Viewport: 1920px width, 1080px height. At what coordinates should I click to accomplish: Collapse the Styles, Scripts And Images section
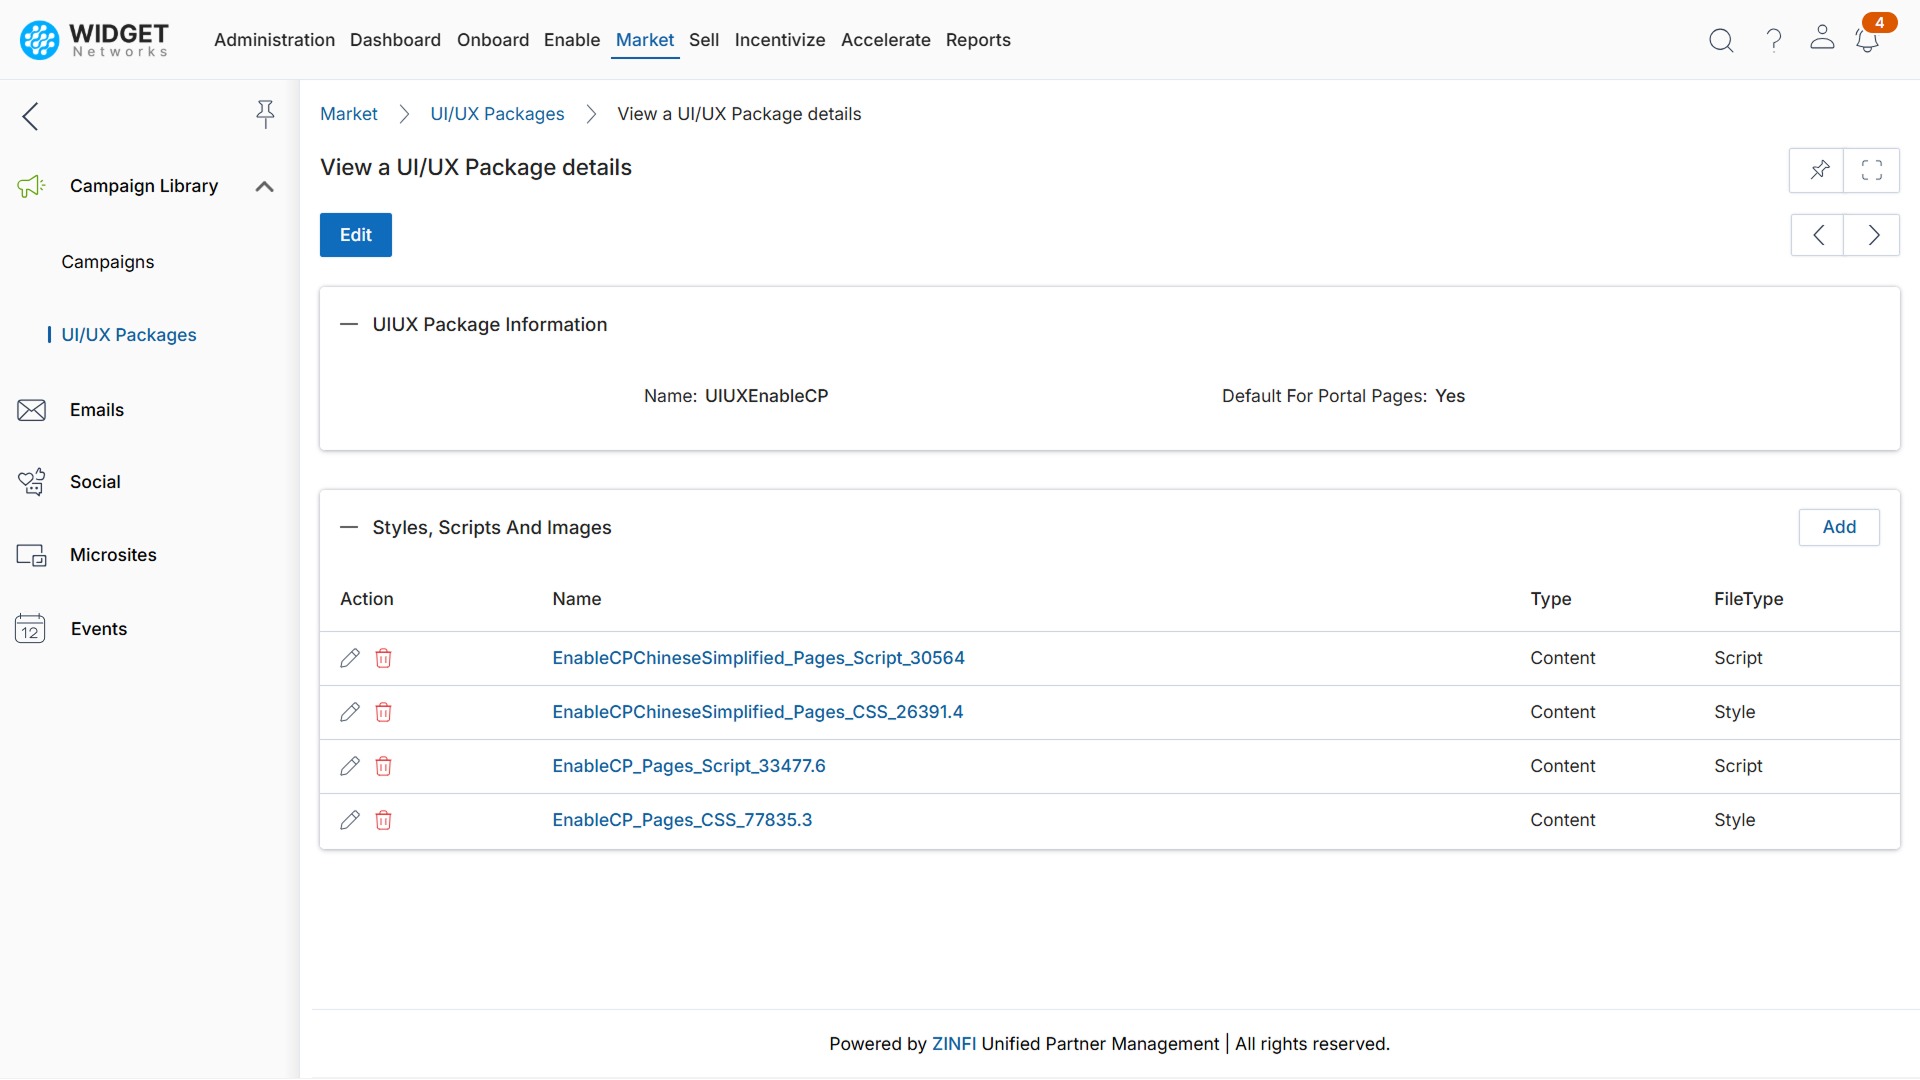pos(349,528)
